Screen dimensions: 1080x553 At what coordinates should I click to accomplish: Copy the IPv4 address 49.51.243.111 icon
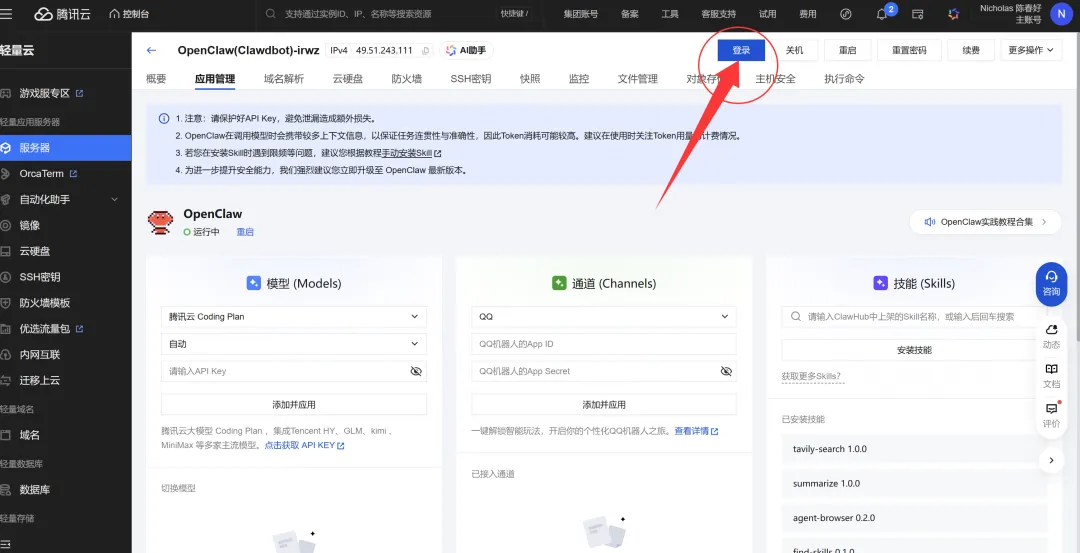(426, 51)
